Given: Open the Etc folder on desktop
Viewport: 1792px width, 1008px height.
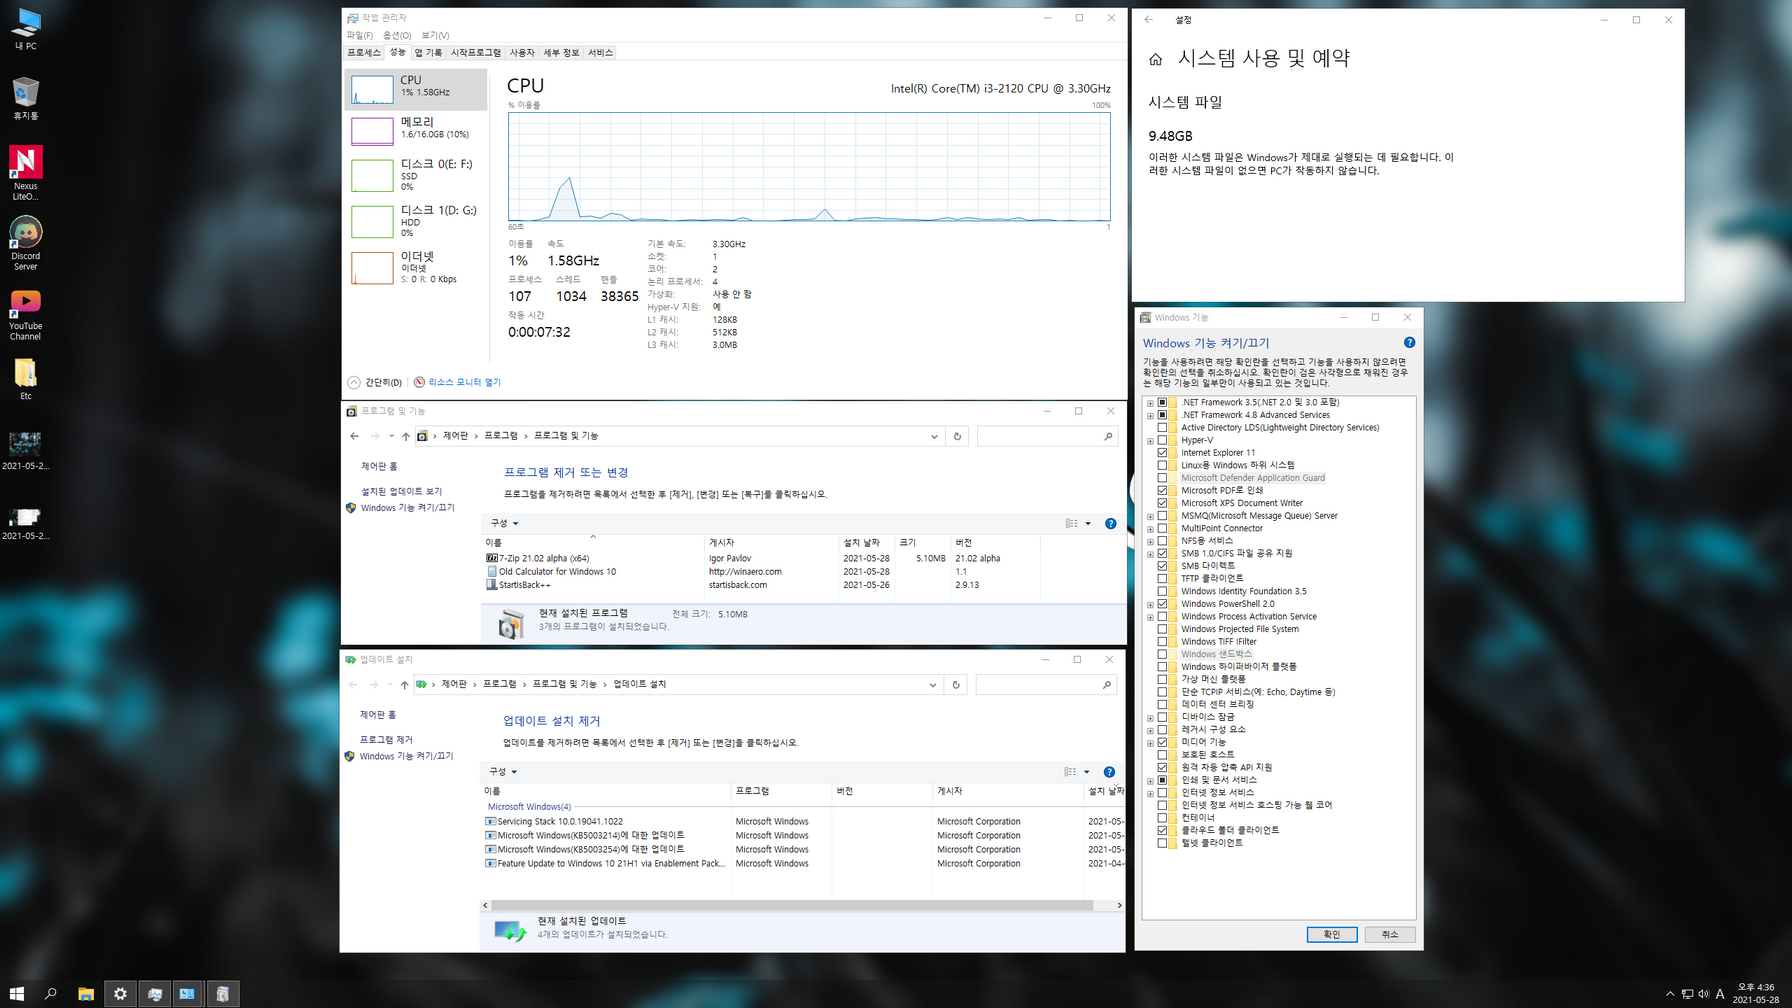Looking at the screenshot, I should click(25, 379).
